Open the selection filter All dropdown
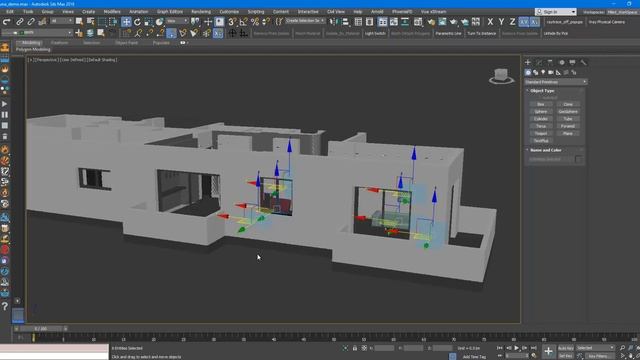Viewport: 640px width, 360px height. [x=61, y=21]
